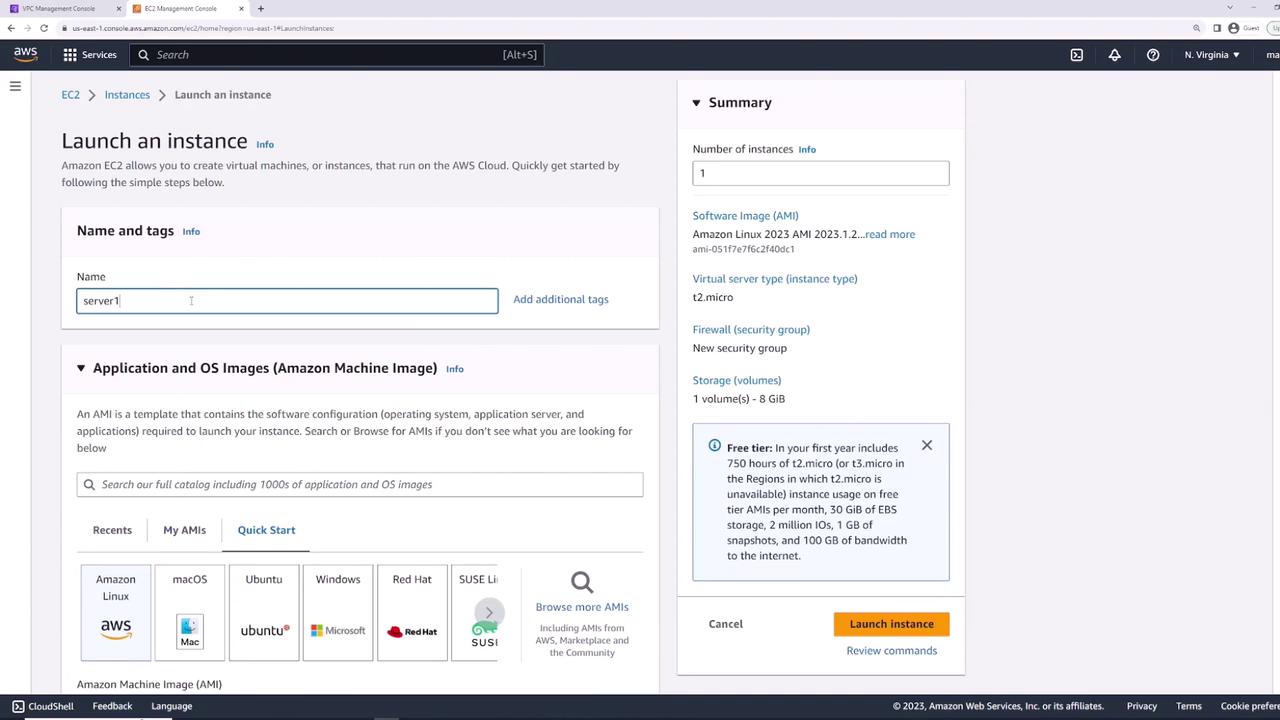
Task: Click the AMI catalog search box
Action: coord(360,485)
